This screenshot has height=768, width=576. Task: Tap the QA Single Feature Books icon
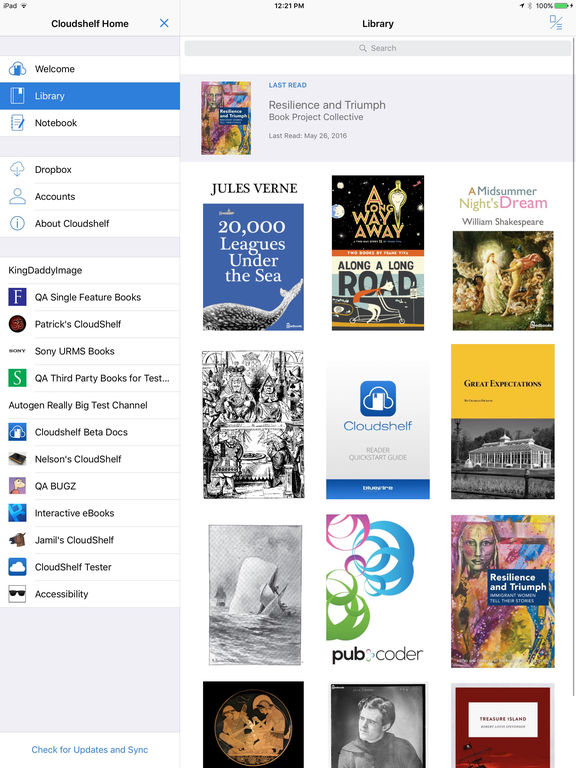coord(17,297)
